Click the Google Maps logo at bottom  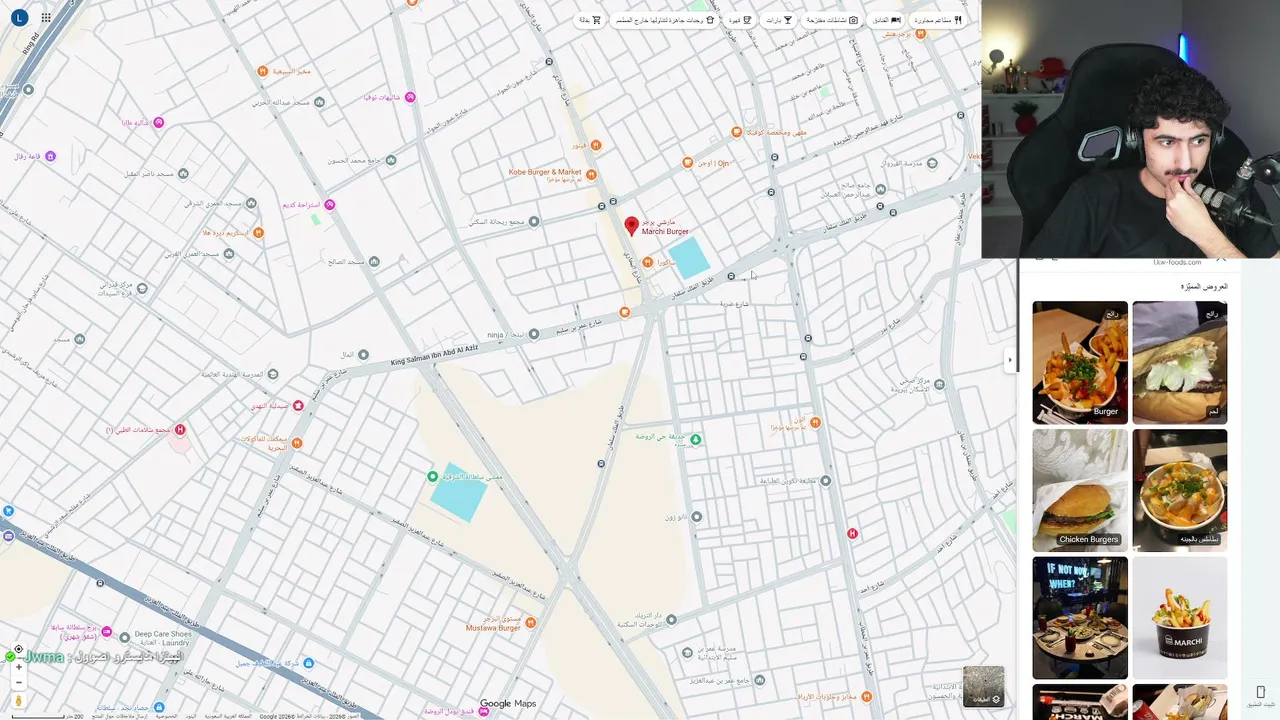click(x=508, y=704)
